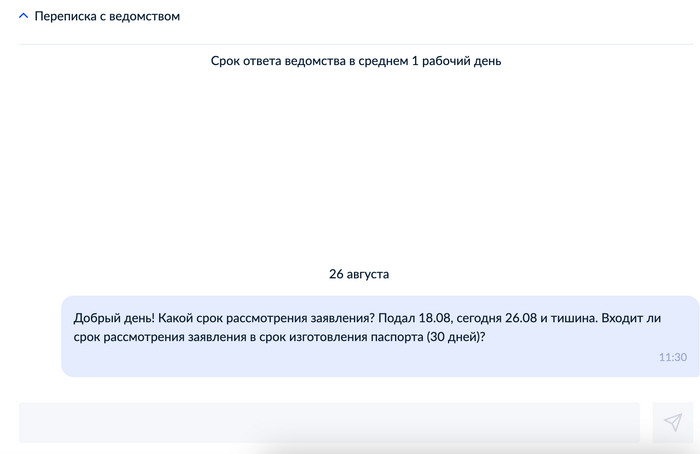Send the message with paper plane icon
Screen dimensions: 700x454
pyautogui.click(x=672, y=422)
